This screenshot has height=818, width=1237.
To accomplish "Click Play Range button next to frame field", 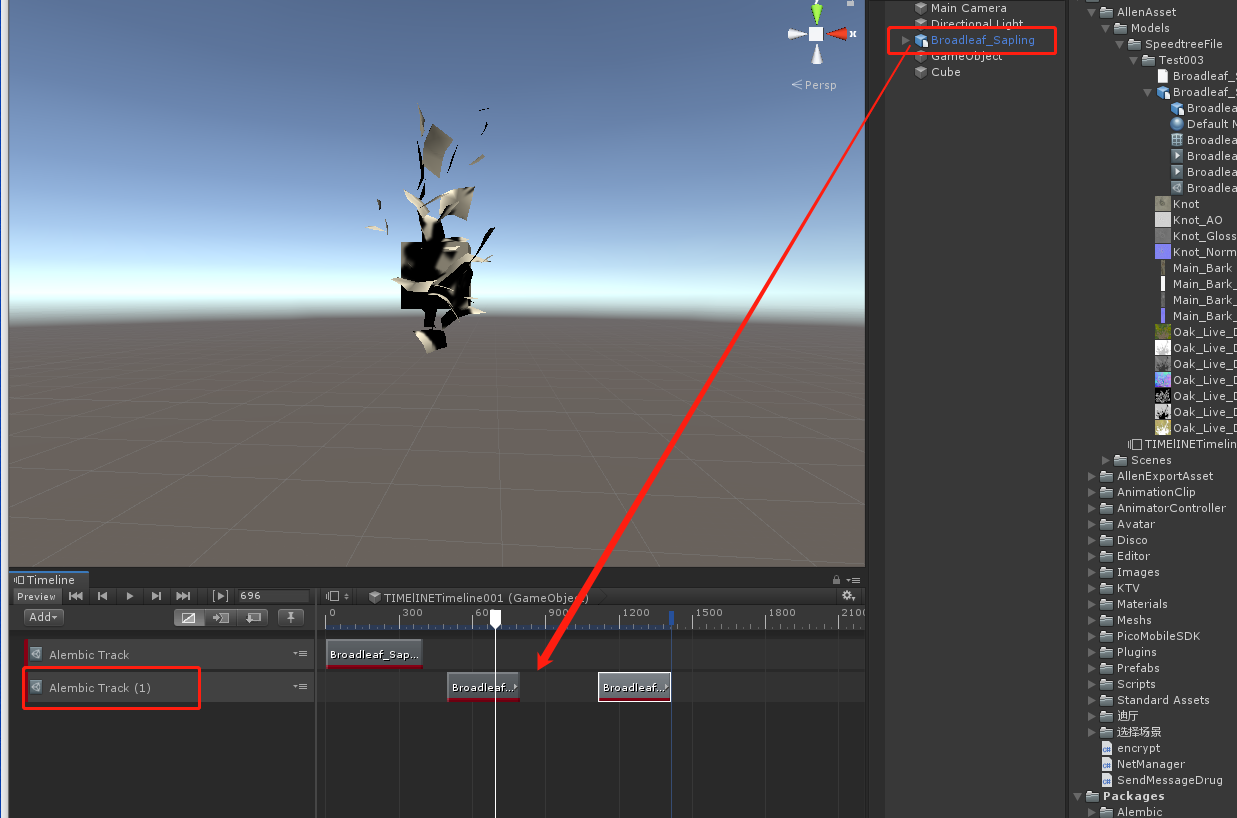I will (220, 595).
